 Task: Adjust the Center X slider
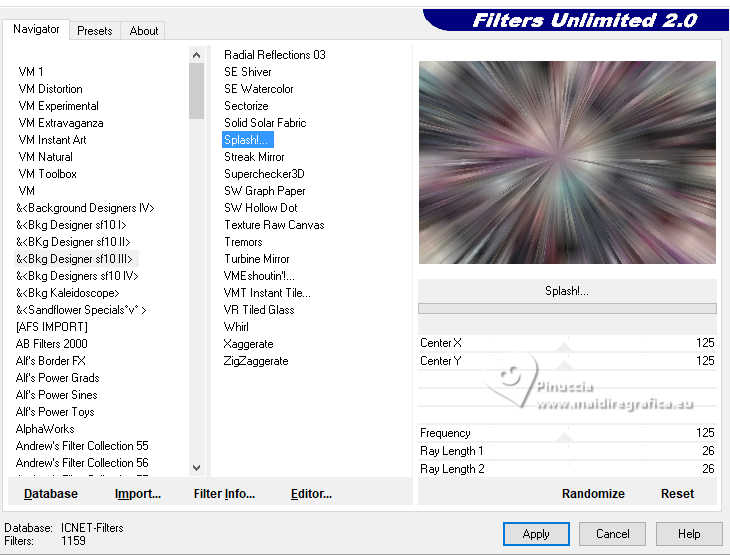567,343
